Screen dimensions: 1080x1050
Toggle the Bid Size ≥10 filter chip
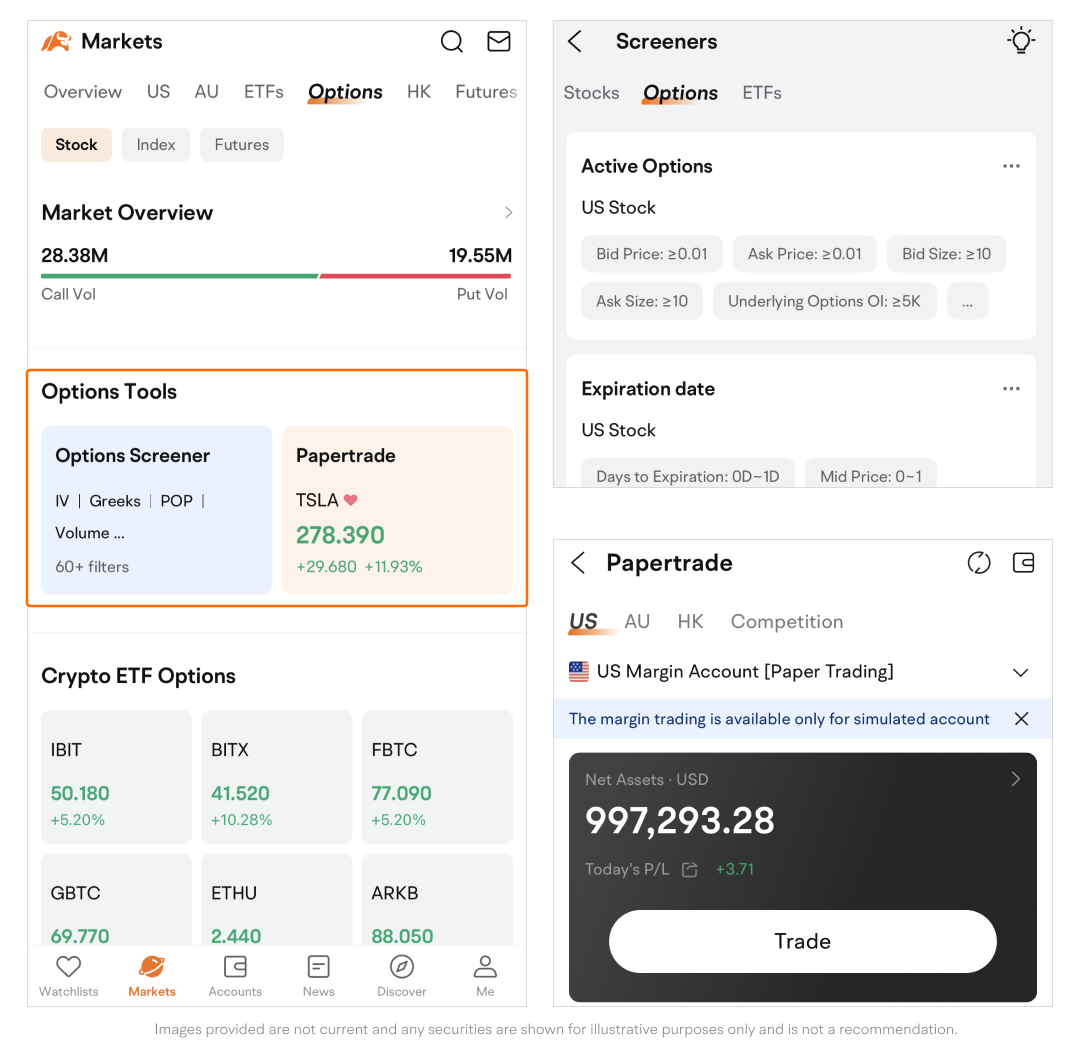946,254
